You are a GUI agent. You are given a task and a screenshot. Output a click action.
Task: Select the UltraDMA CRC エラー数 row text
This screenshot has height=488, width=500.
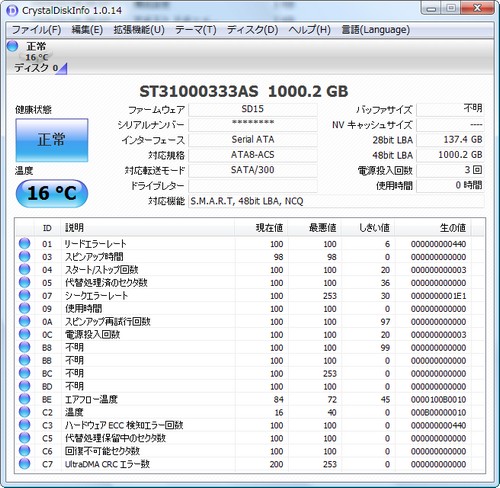click(x=107, y=464)
